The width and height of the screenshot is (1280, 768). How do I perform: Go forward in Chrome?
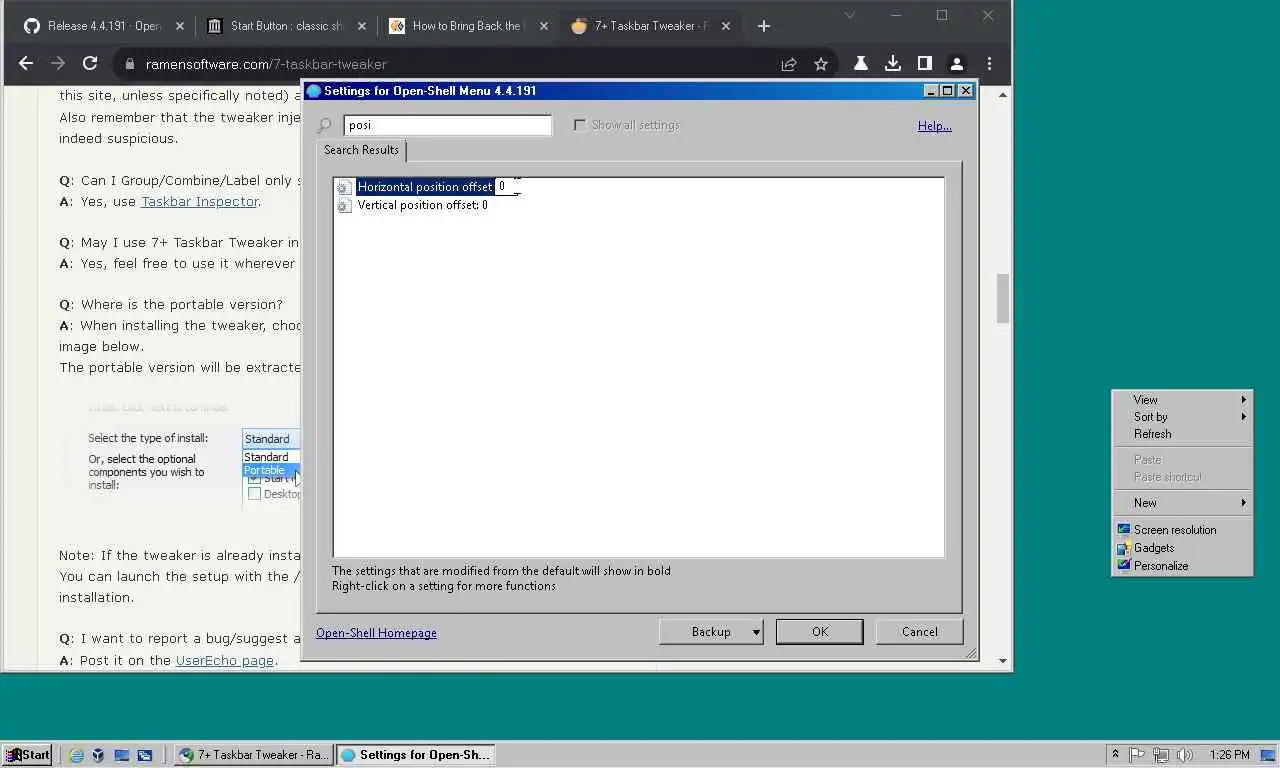(58, 63)
